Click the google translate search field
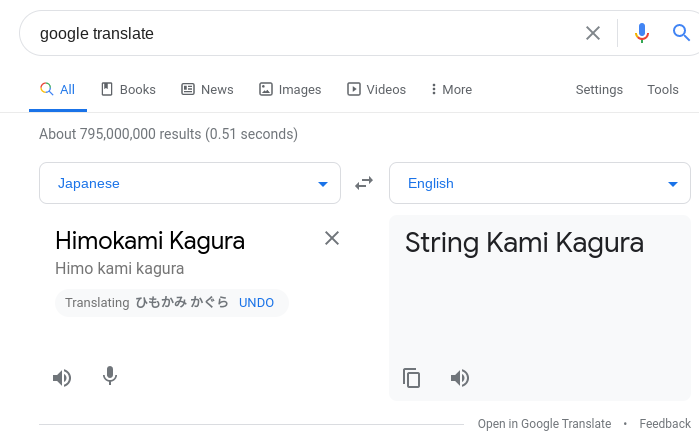 coord(300,33)
